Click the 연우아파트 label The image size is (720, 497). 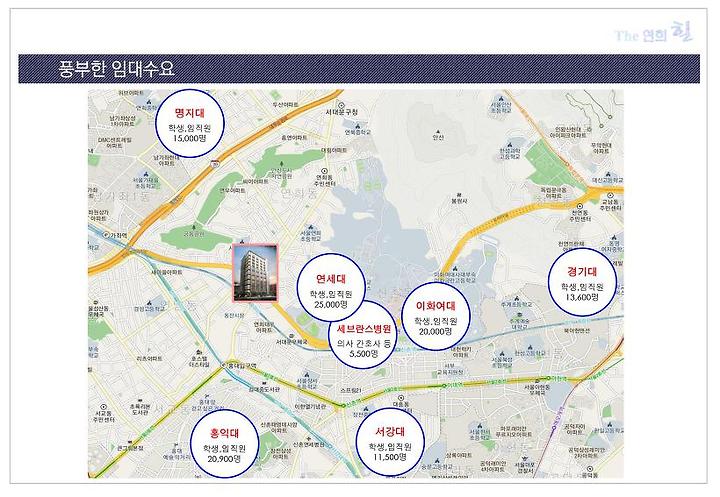(x=232, y=190)
